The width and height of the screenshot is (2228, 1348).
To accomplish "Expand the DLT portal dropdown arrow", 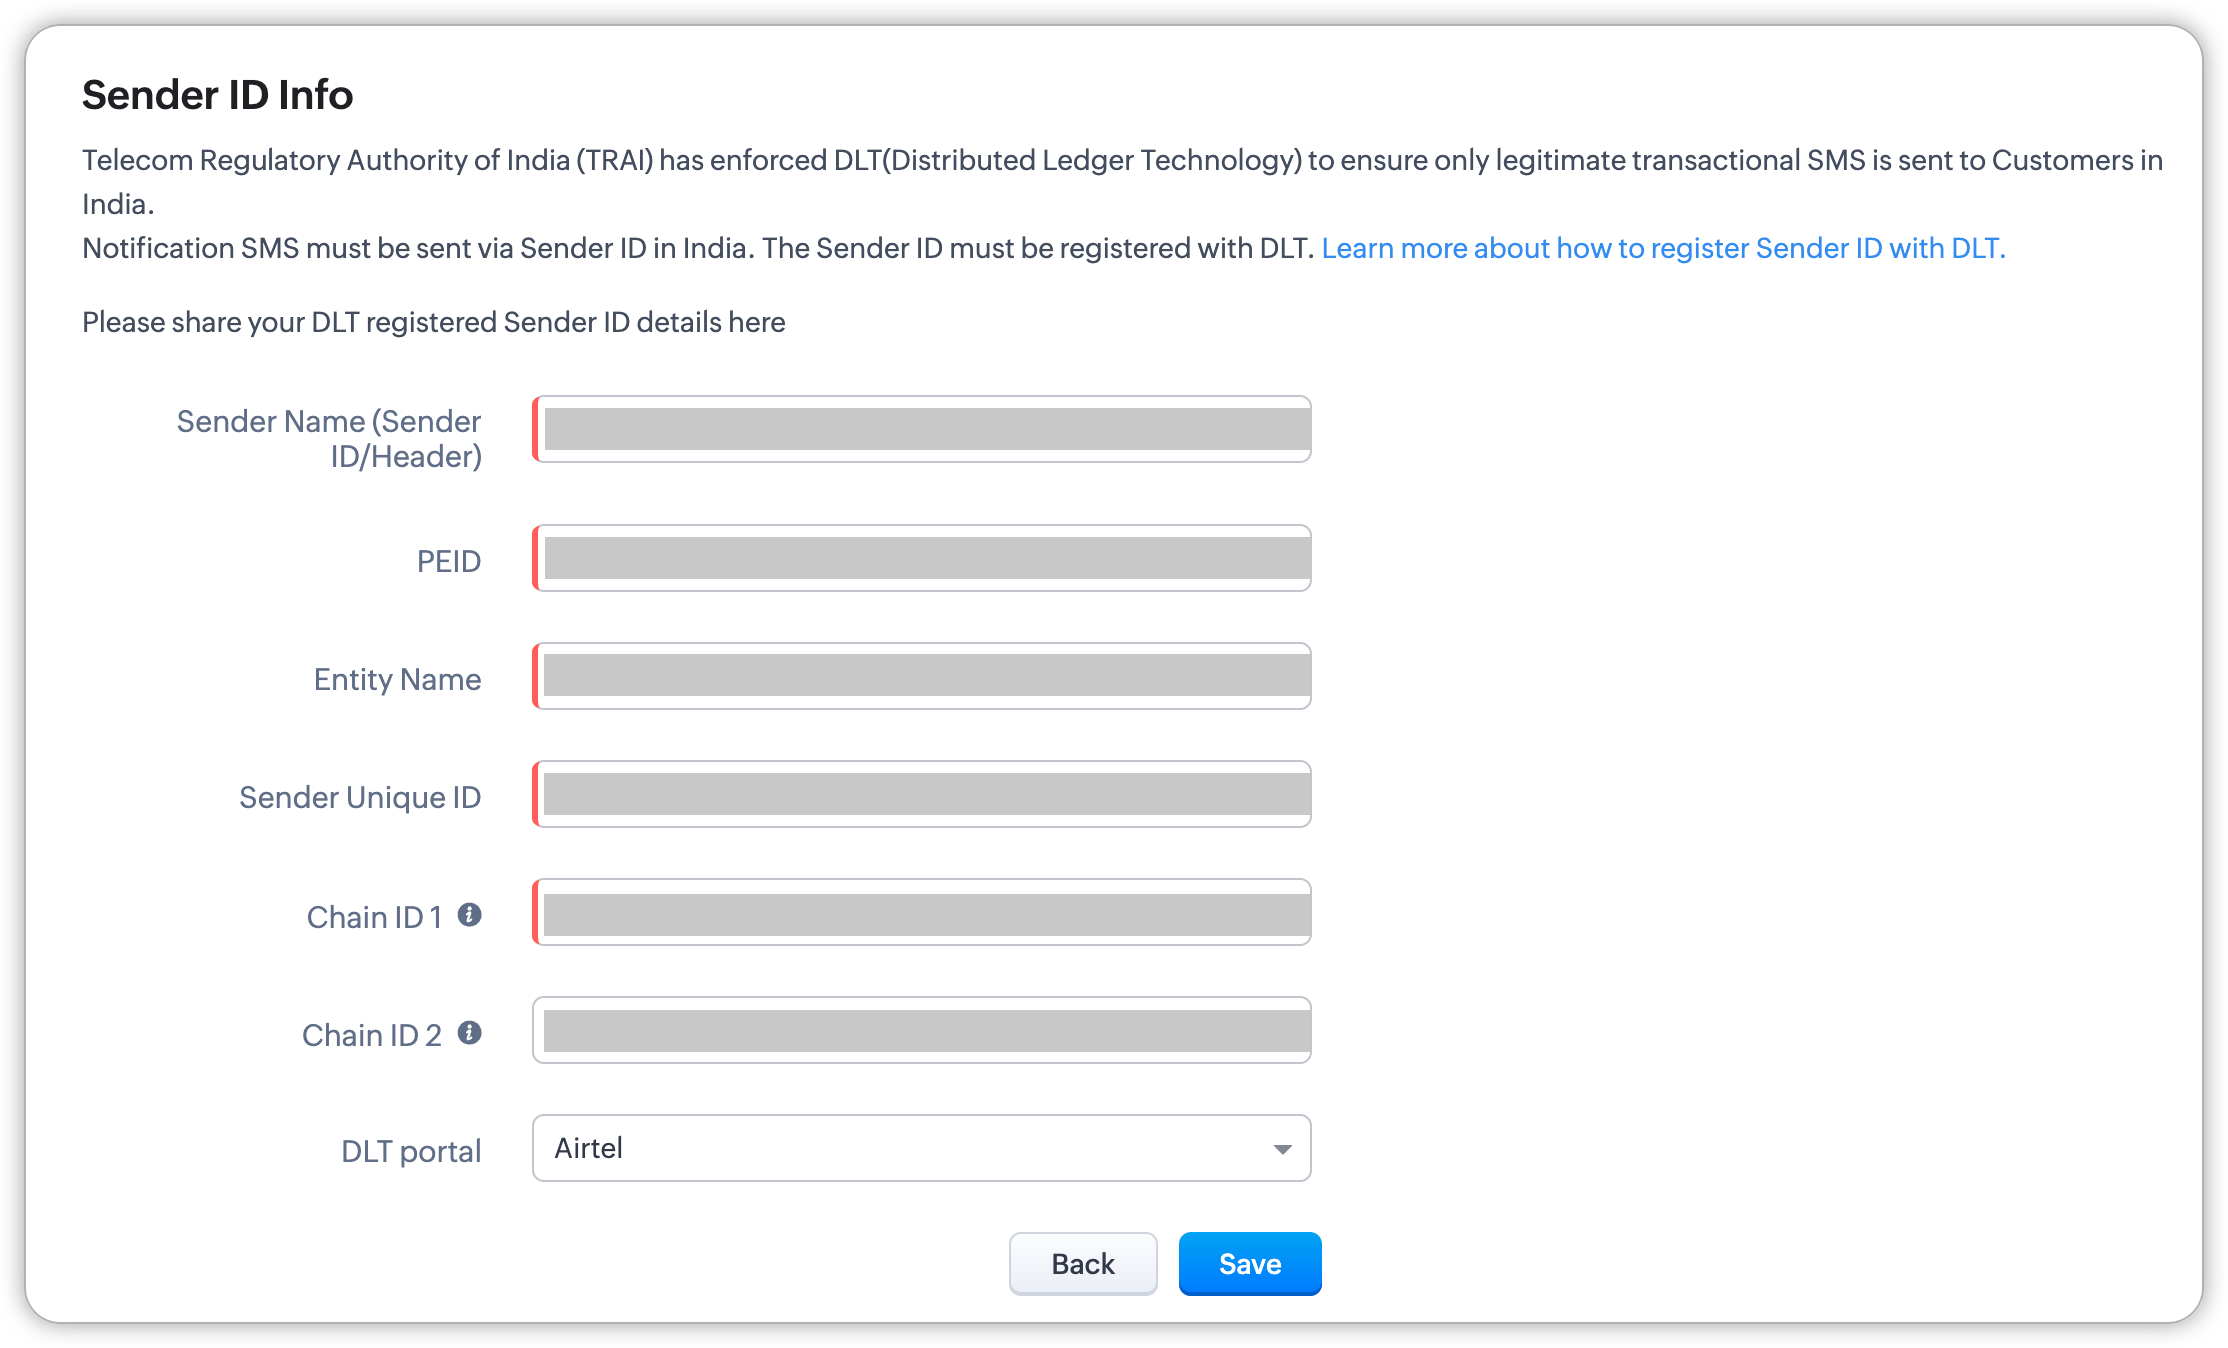I will pyautogui.click(x=1282, y=1149).
